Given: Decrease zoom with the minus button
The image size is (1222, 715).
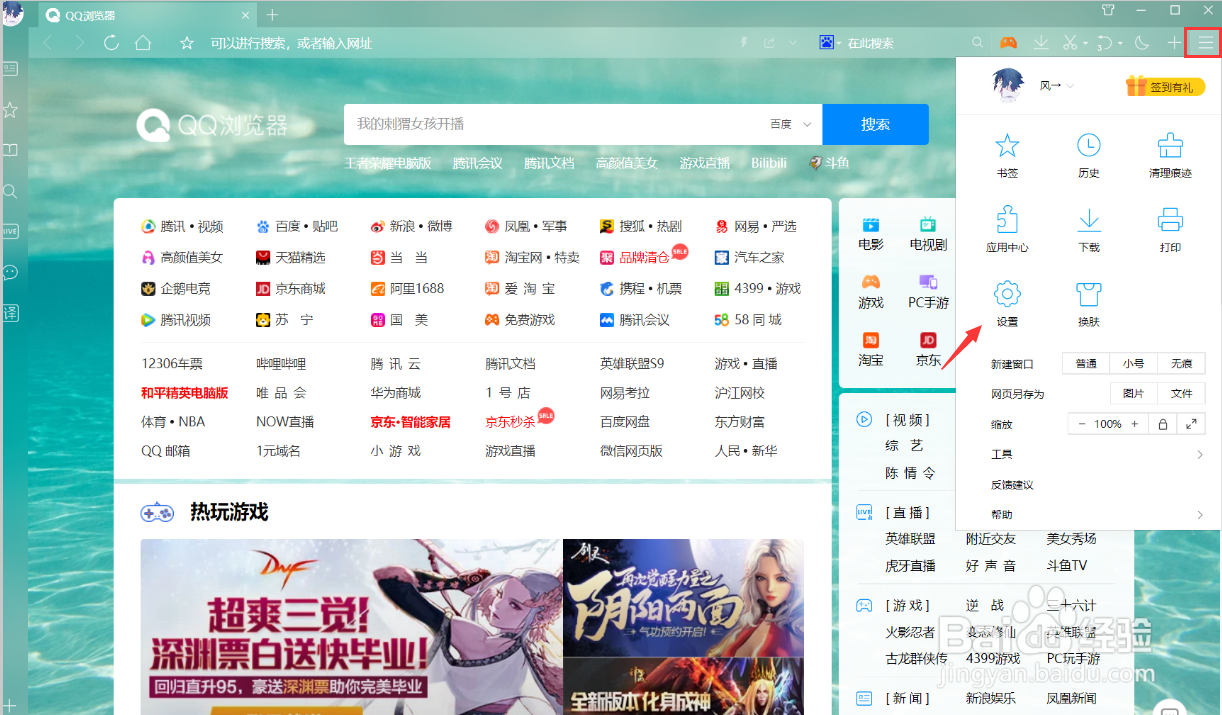Looking at the screenshot, I should coord(1082,424).
